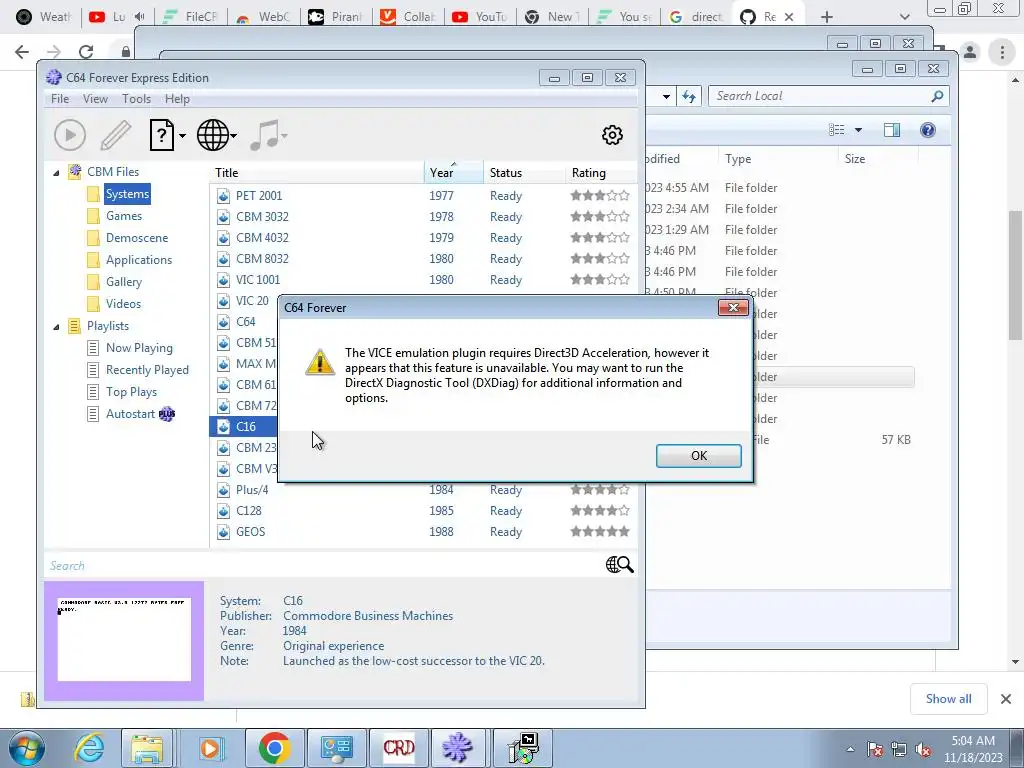This screenshot has height=768, width=1024.
Task: Select the Demoscene folder
Action: 136,238
